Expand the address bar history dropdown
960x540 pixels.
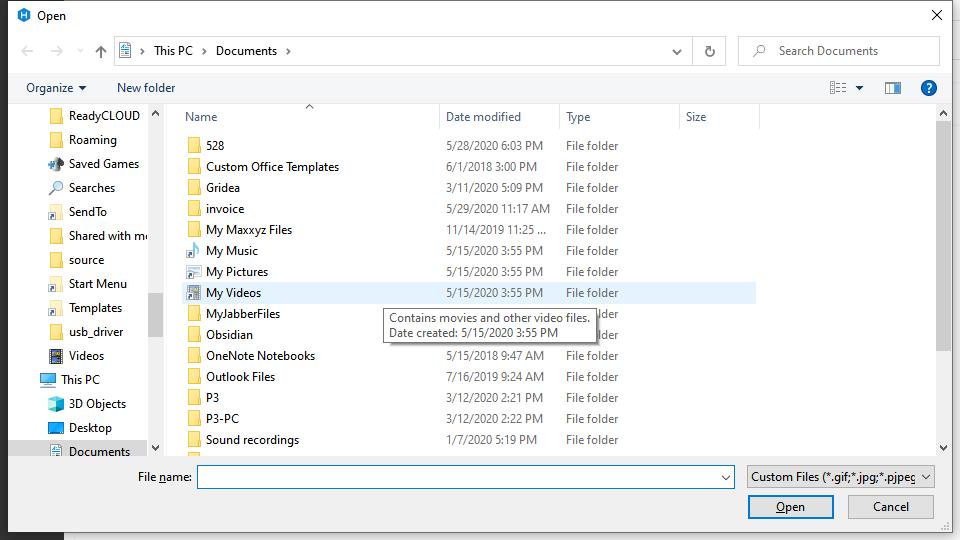click(677, 51)
